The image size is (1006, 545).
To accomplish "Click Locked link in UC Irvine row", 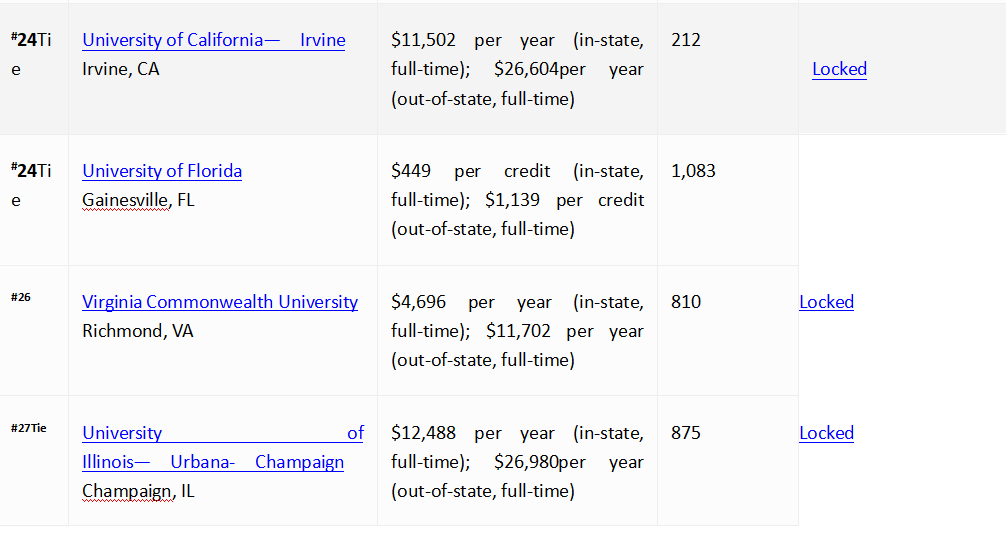I will click(839, 69).
